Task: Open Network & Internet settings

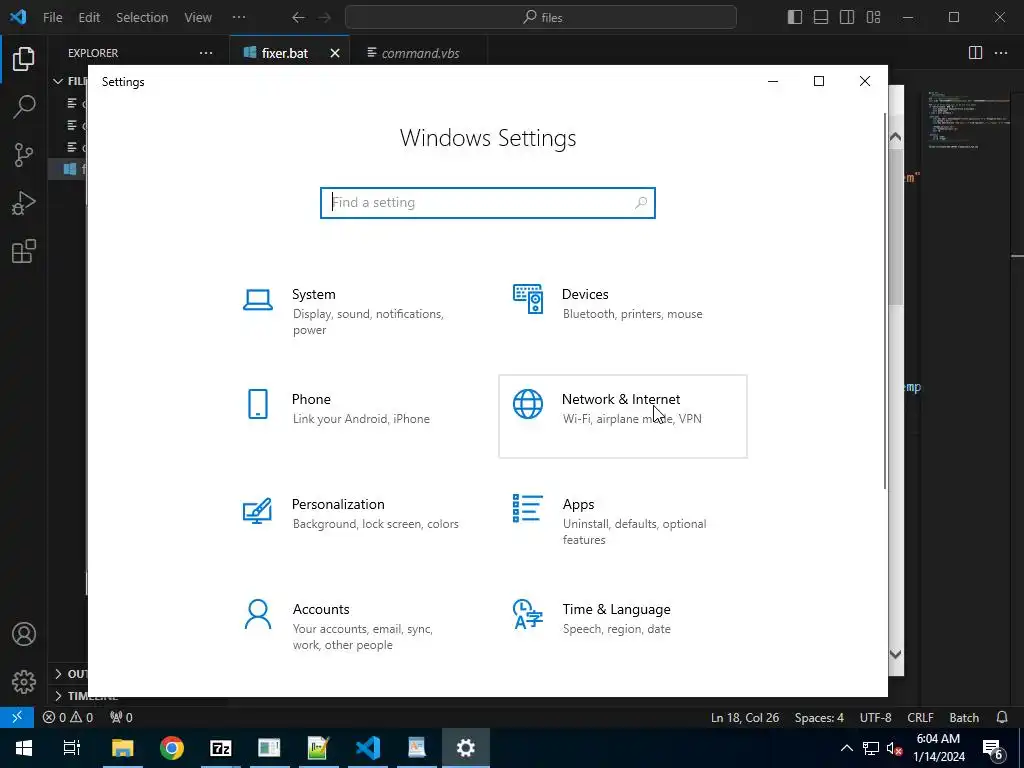Action: 623,416
